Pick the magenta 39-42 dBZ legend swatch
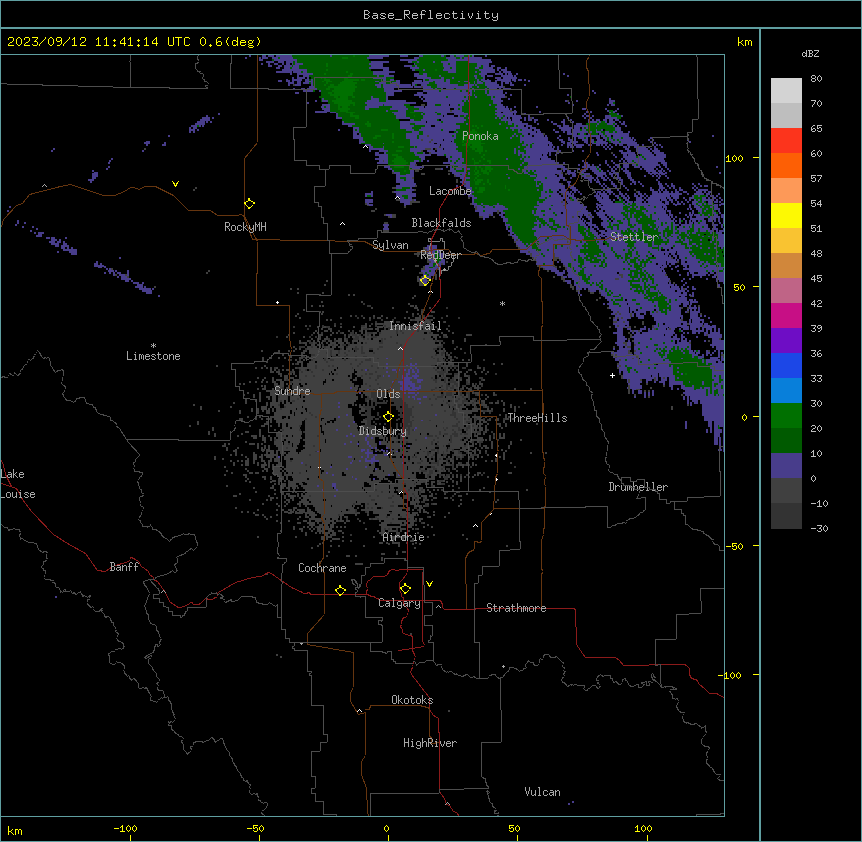Viewport: 862px width, 842px height. (786, 315)
